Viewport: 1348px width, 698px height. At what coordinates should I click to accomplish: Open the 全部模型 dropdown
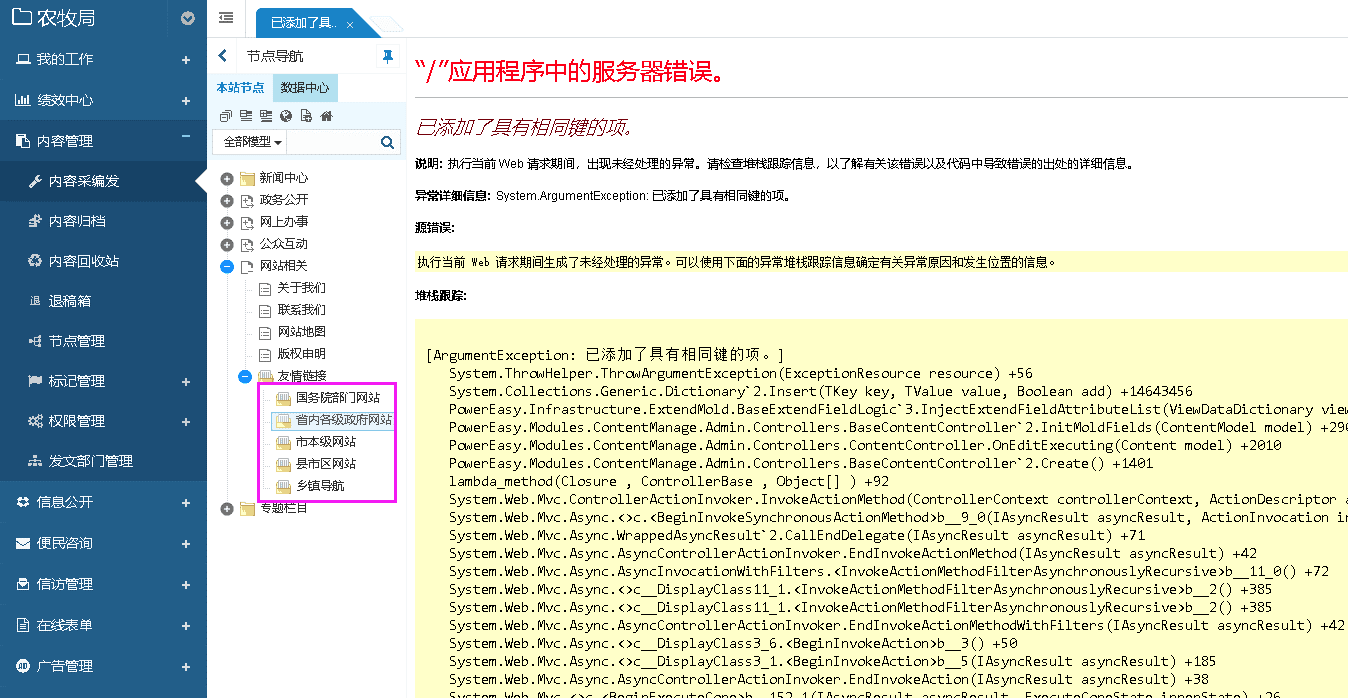(x=252, y=143)
